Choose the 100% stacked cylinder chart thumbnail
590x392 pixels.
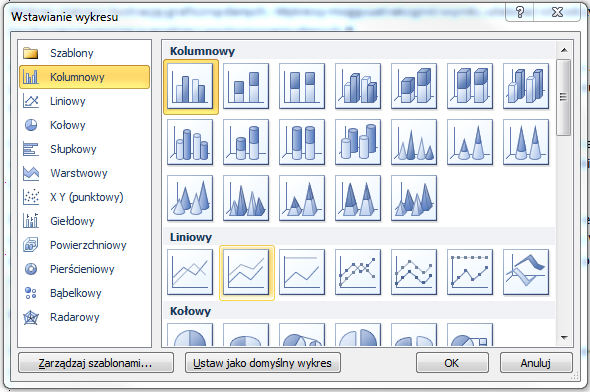click(x=302, y=142)
